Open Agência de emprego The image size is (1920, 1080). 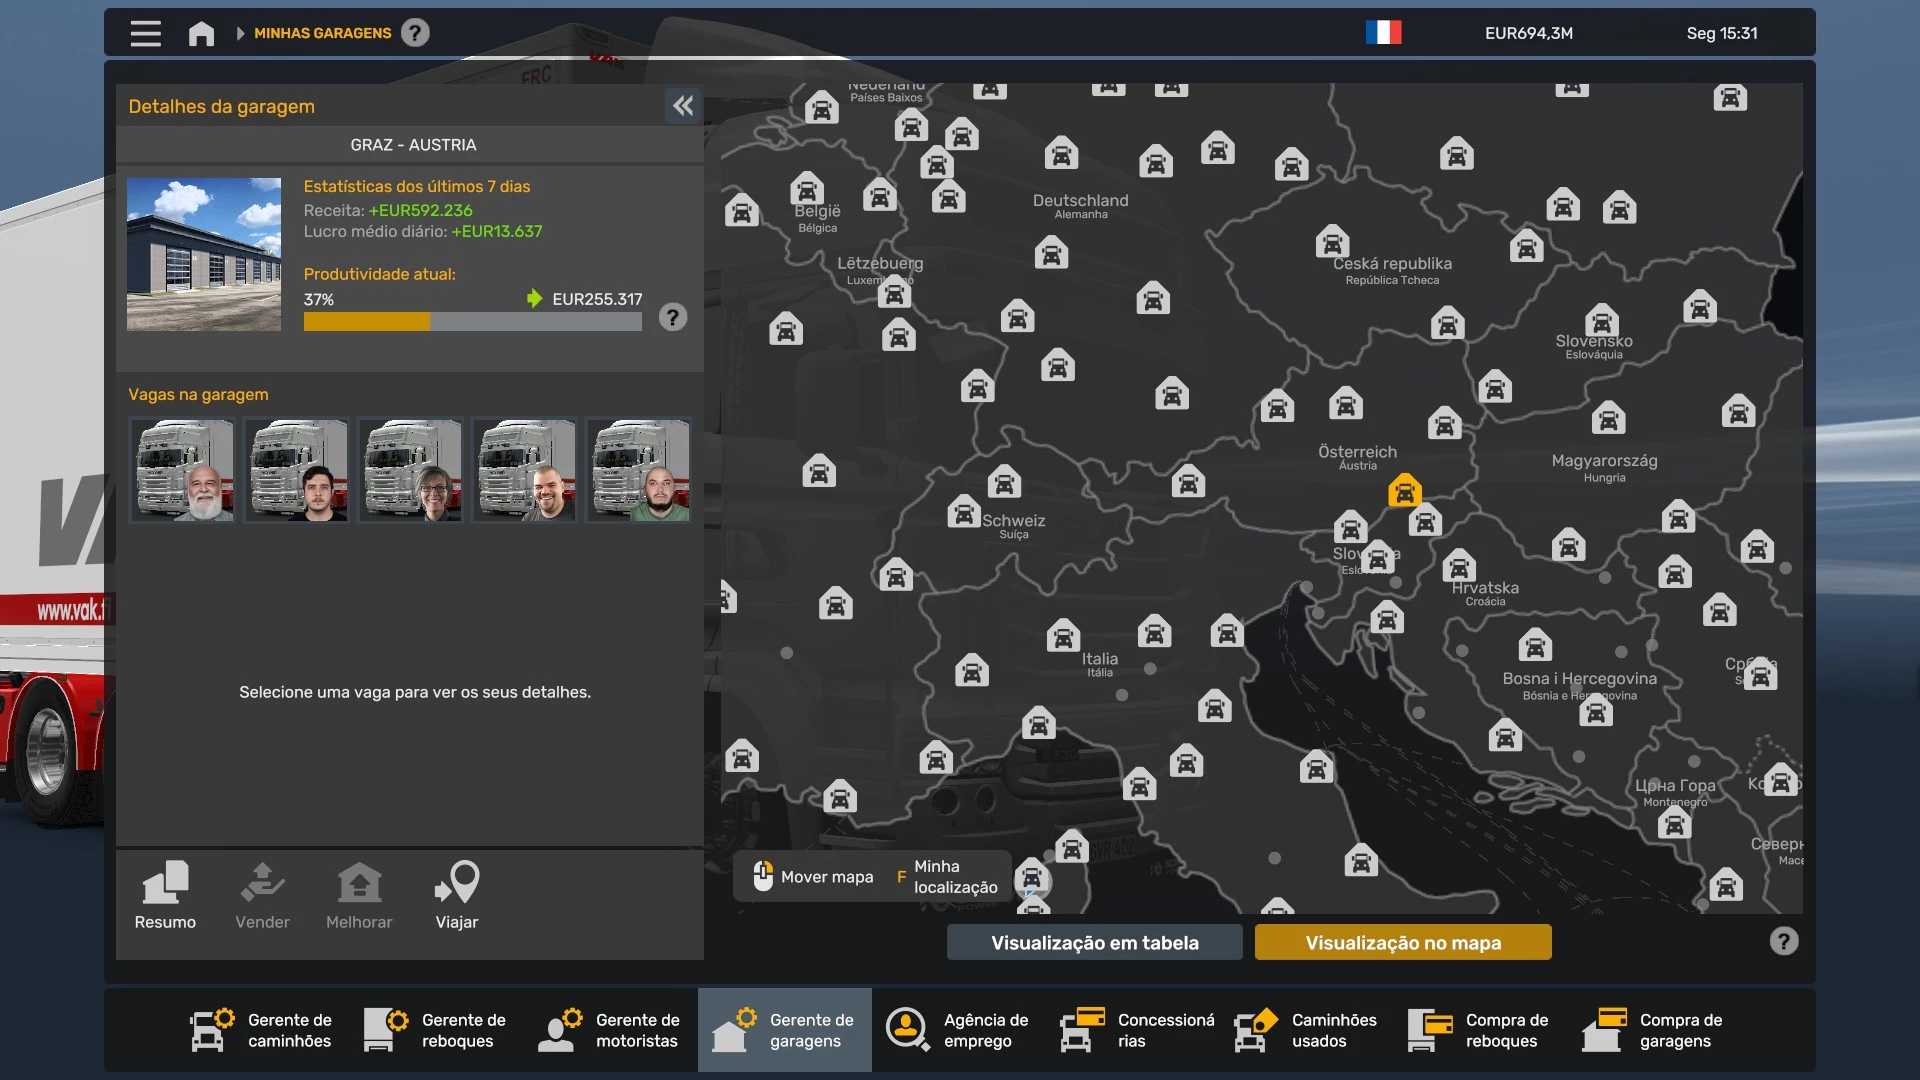(958, 1030)
